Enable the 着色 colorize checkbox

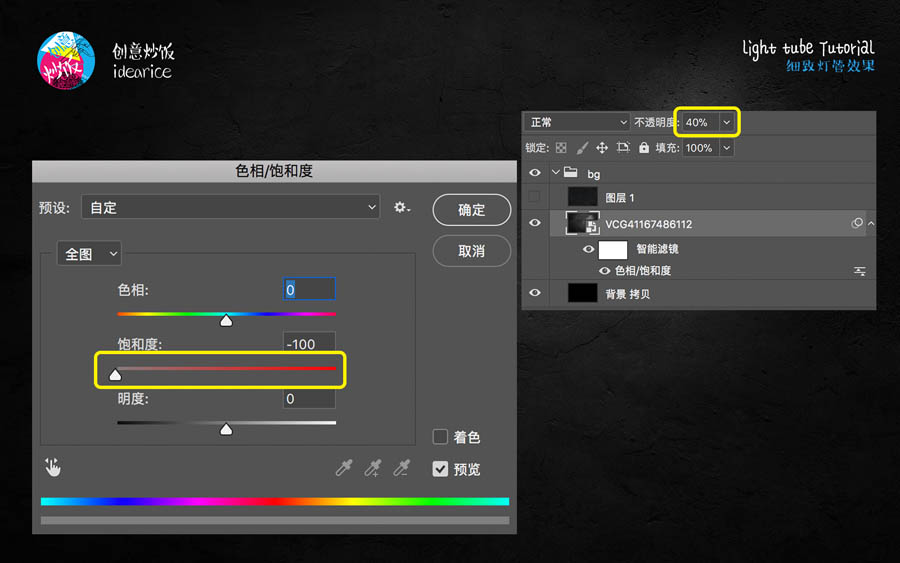(x=440, y=437)
